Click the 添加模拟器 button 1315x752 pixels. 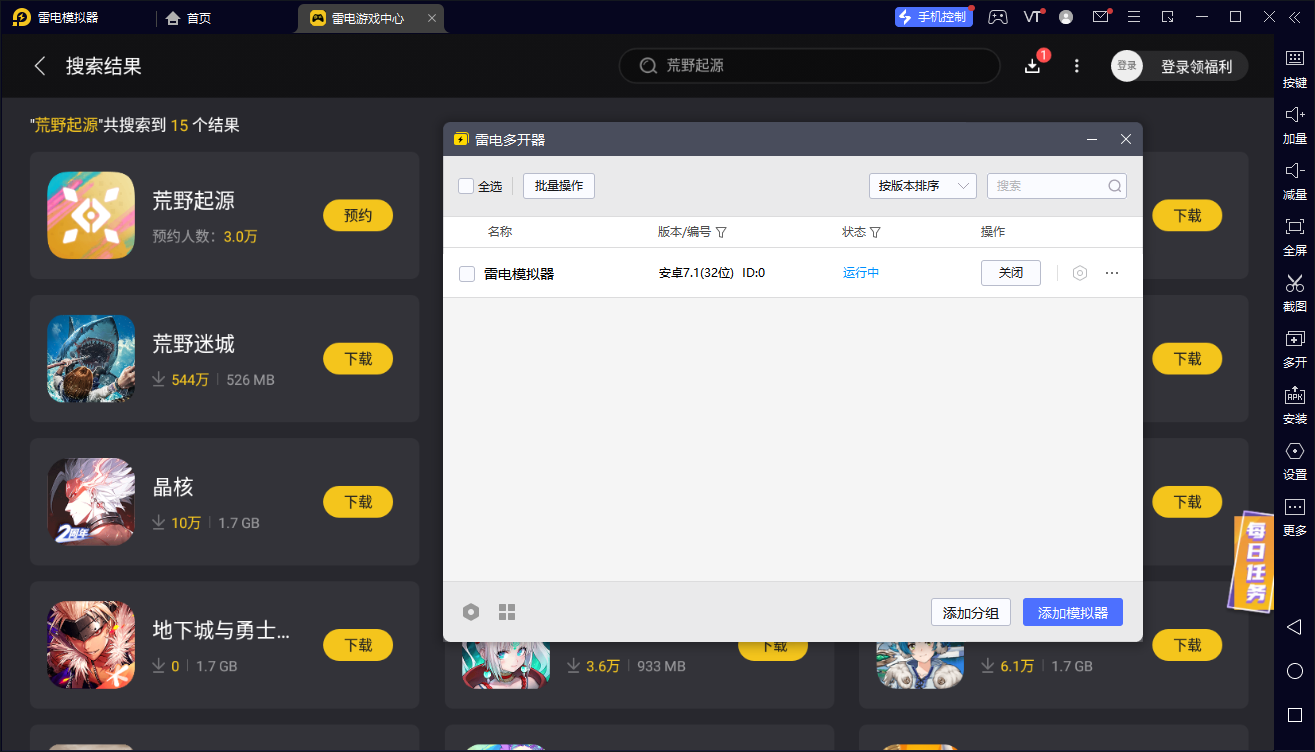coord(1073,612)
